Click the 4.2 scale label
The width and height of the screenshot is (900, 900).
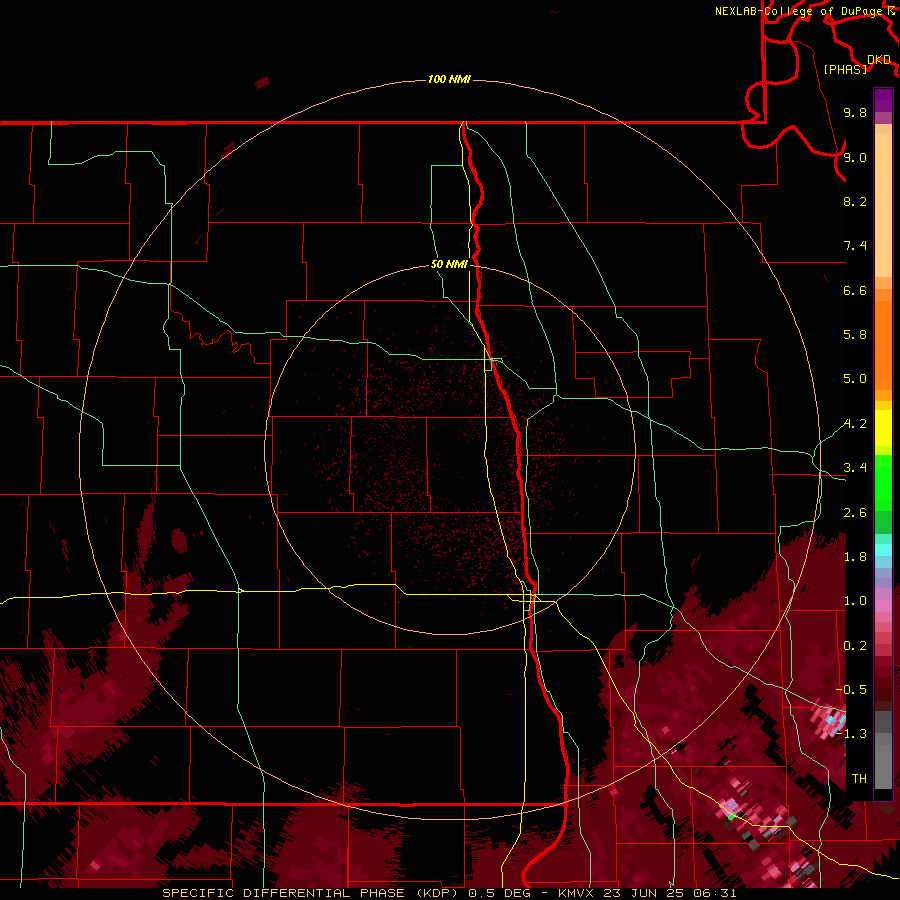pyautogui.click(x=855, y=424)
